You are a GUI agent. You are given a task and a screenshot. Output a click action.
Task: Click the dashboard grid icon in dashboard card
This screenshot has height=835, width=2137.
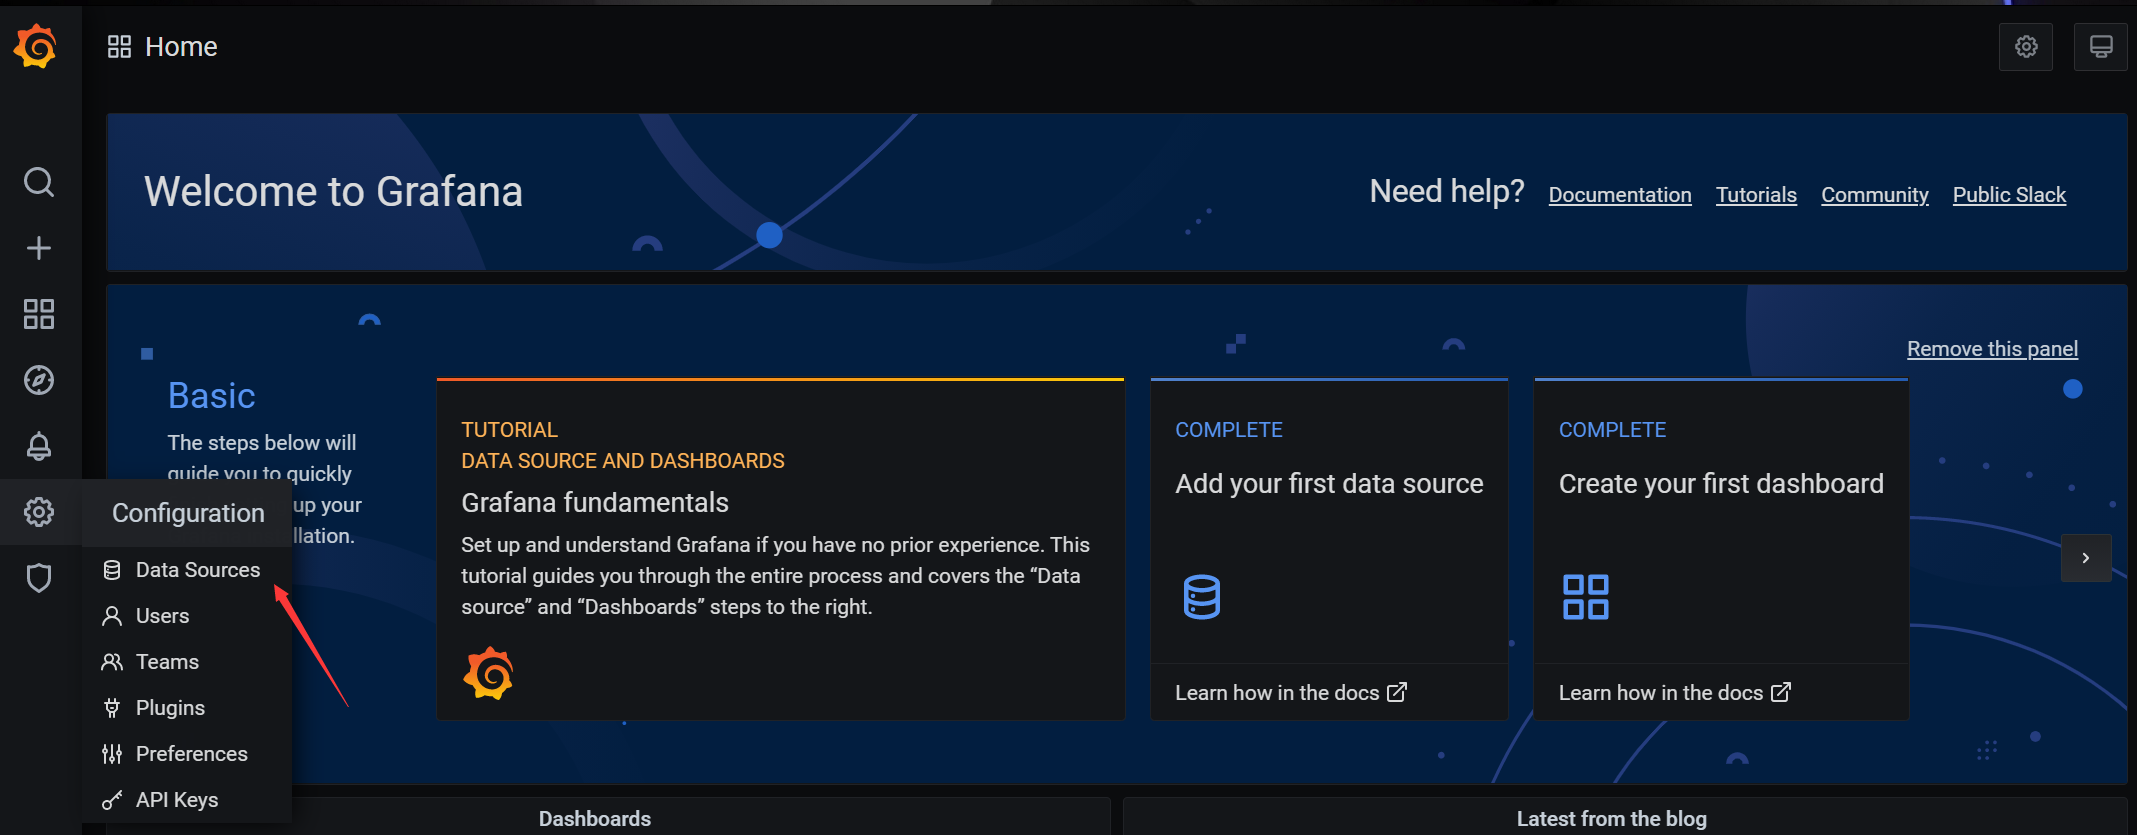pos(1586,597)
